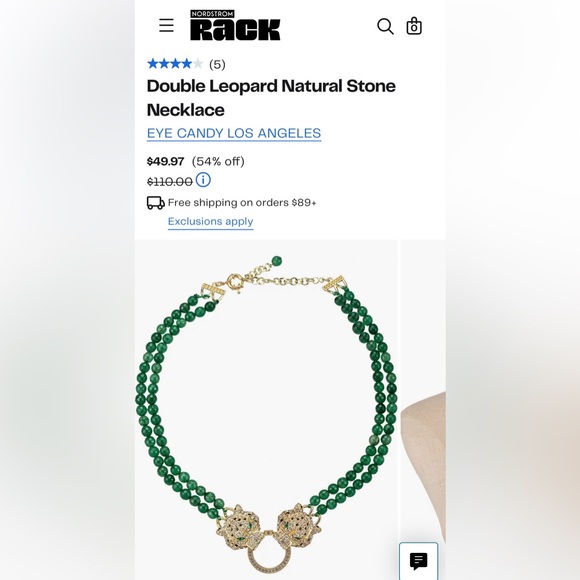Open the live chat bubble button
580x580 pixels.
(x=418, y=561)
